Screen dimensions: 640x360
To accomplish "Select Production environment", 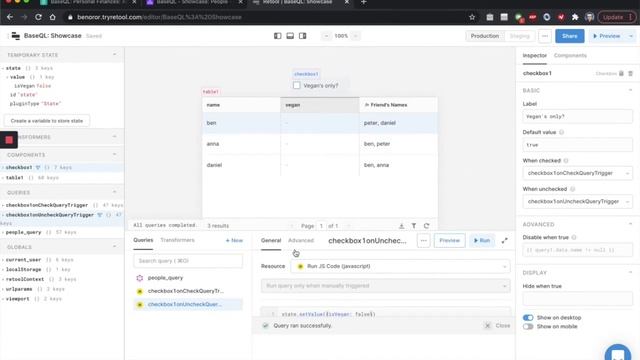I will point(485,36).
